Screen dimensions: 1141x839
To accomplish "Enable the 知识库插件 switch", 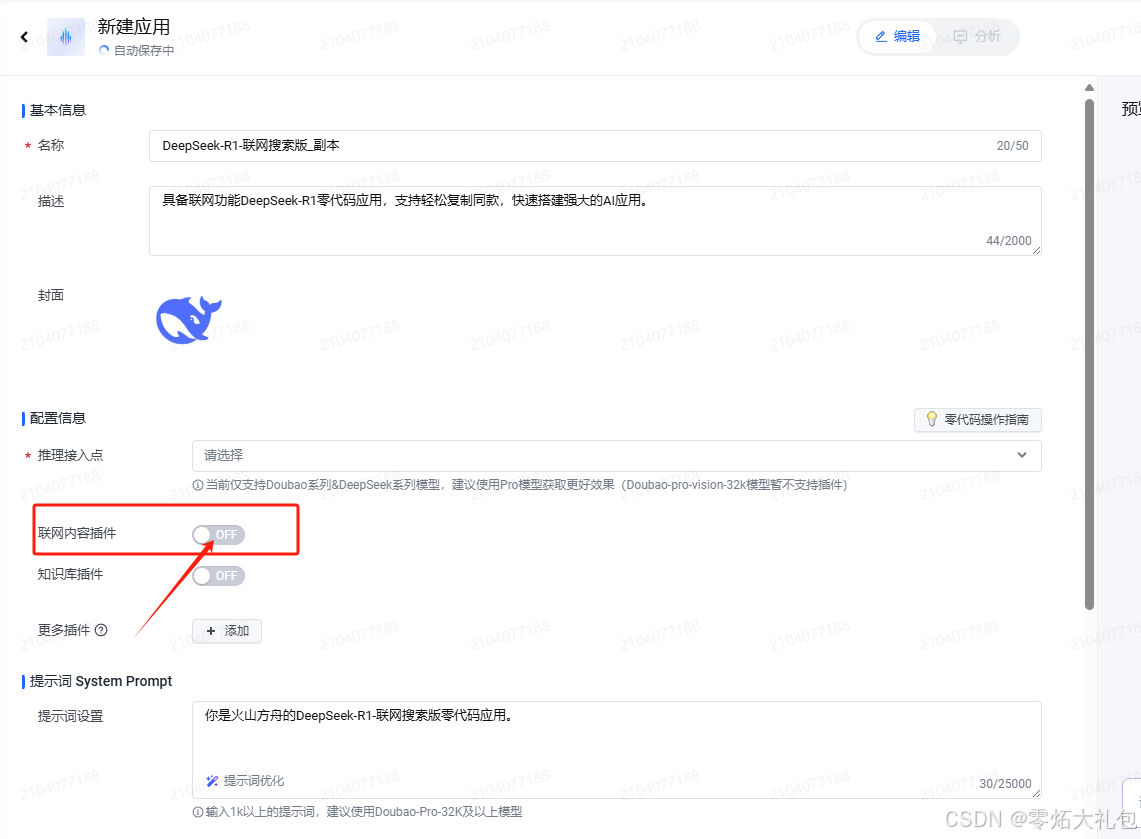I will [x=218, y=576].
